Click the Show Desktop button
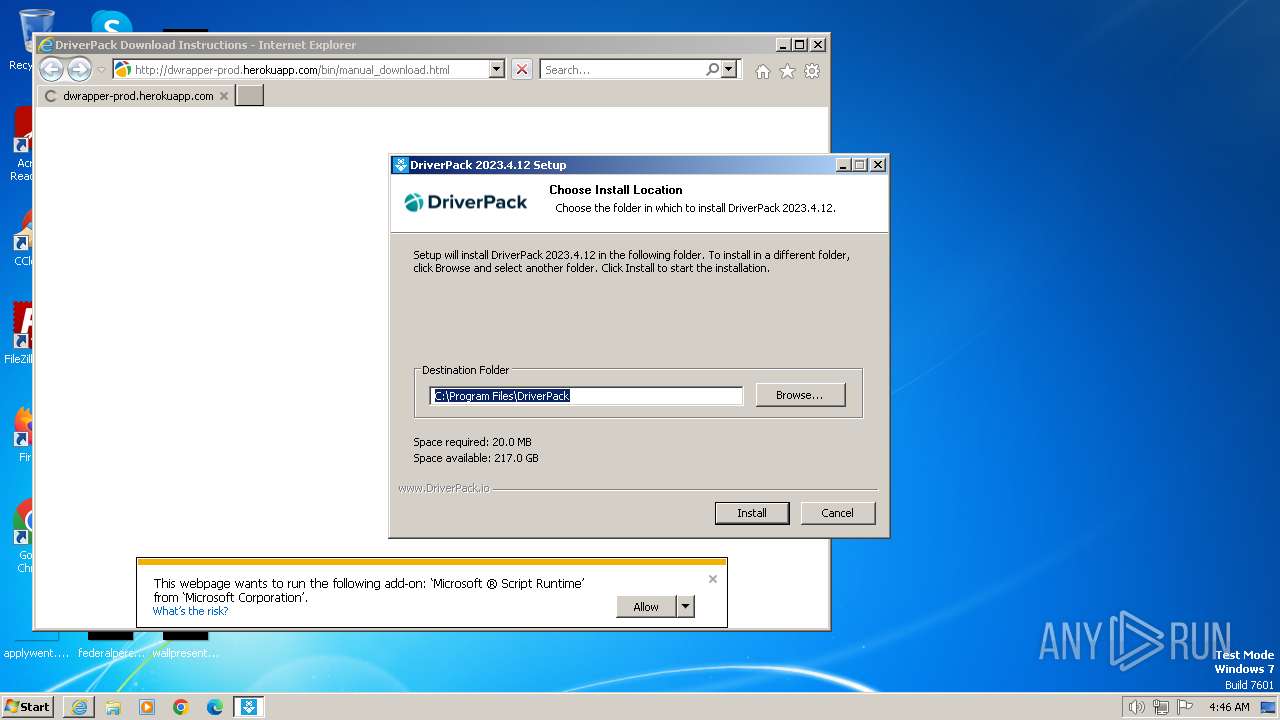 [1269, 707]
